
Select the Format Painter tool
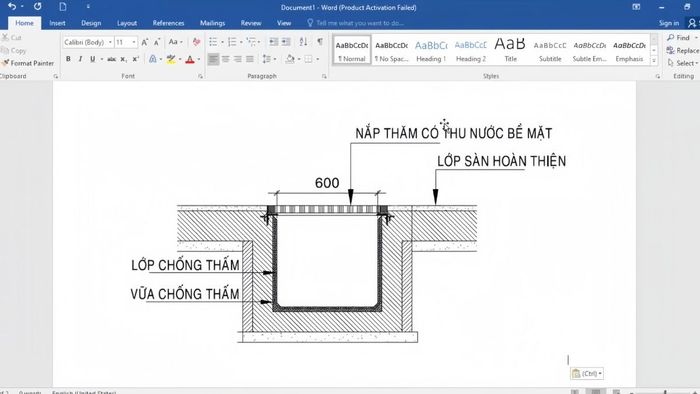point(28,63)
